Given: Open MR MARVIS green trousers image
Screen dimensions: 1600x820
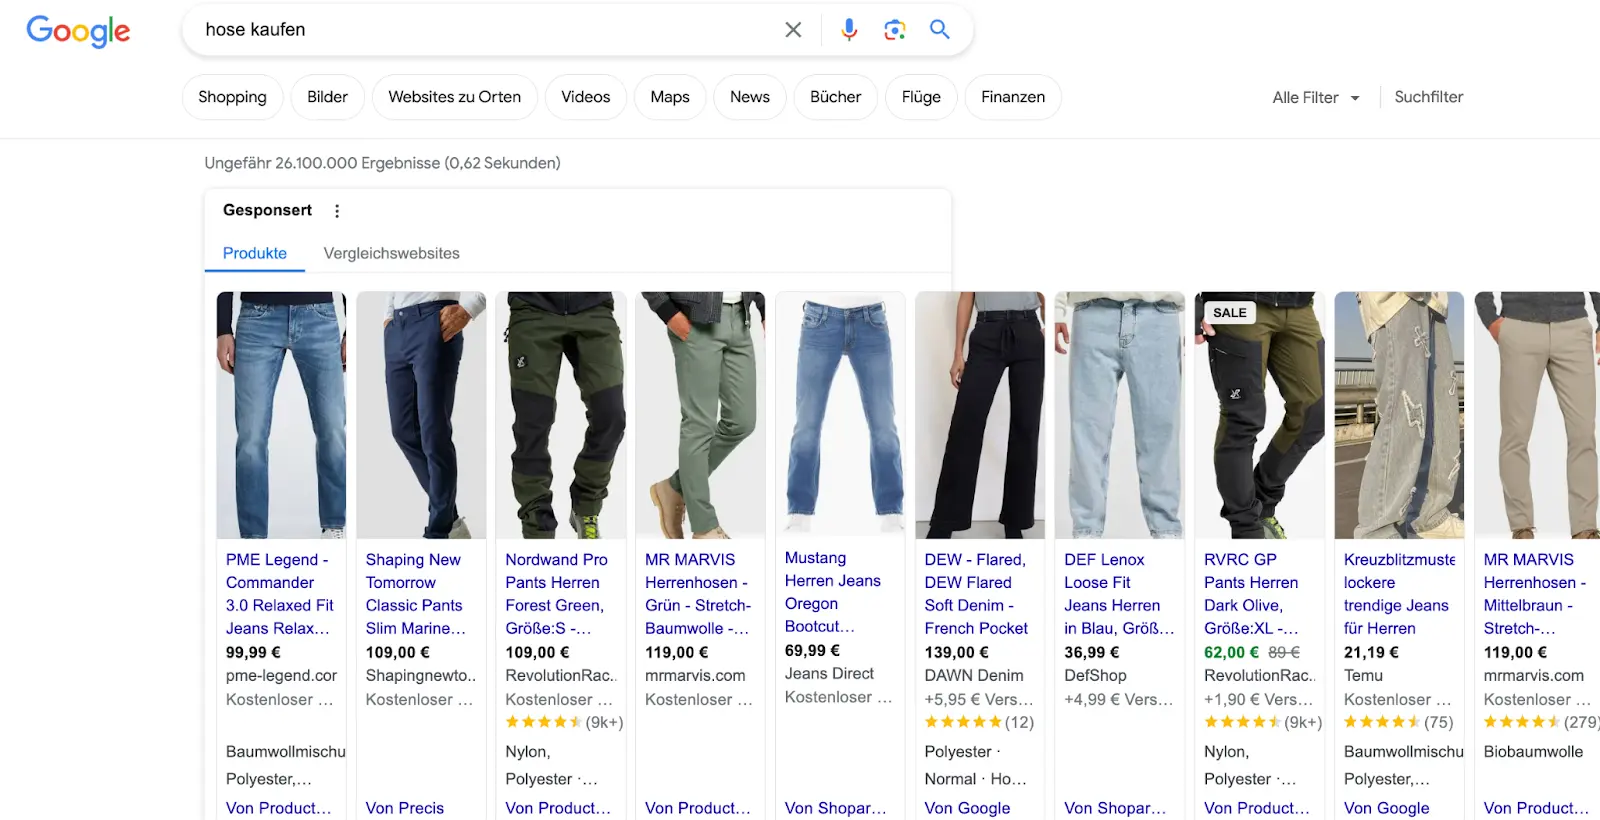Looking at the screenshot, I should [x=700, y=415].
